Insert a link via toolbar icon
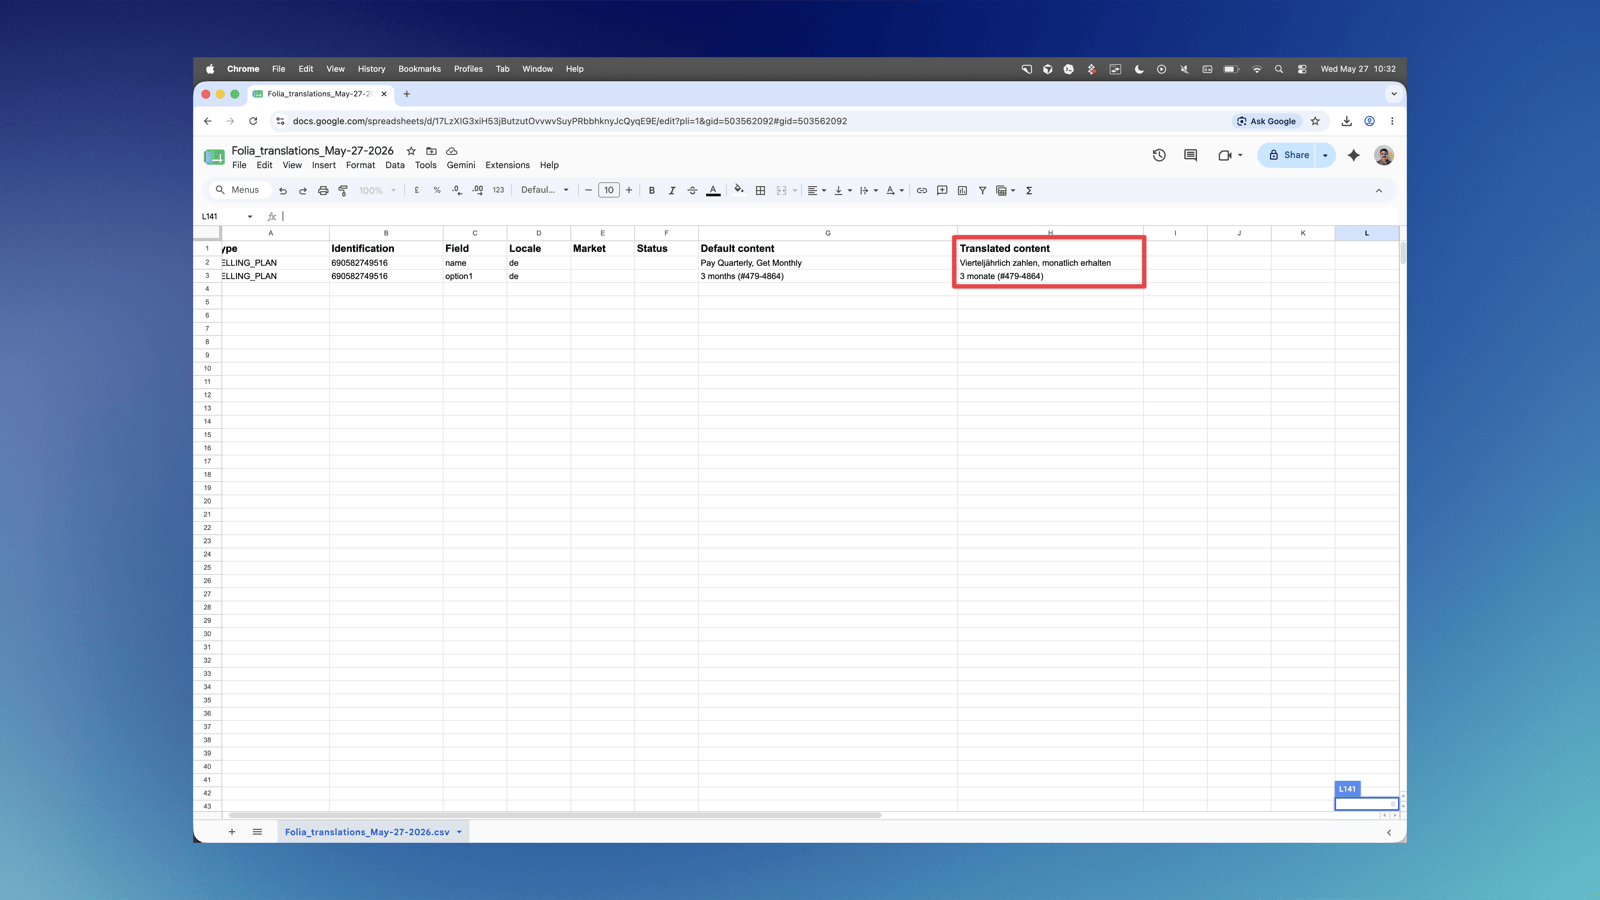This screenshot has width=1600, height=900. coord(922,190)
